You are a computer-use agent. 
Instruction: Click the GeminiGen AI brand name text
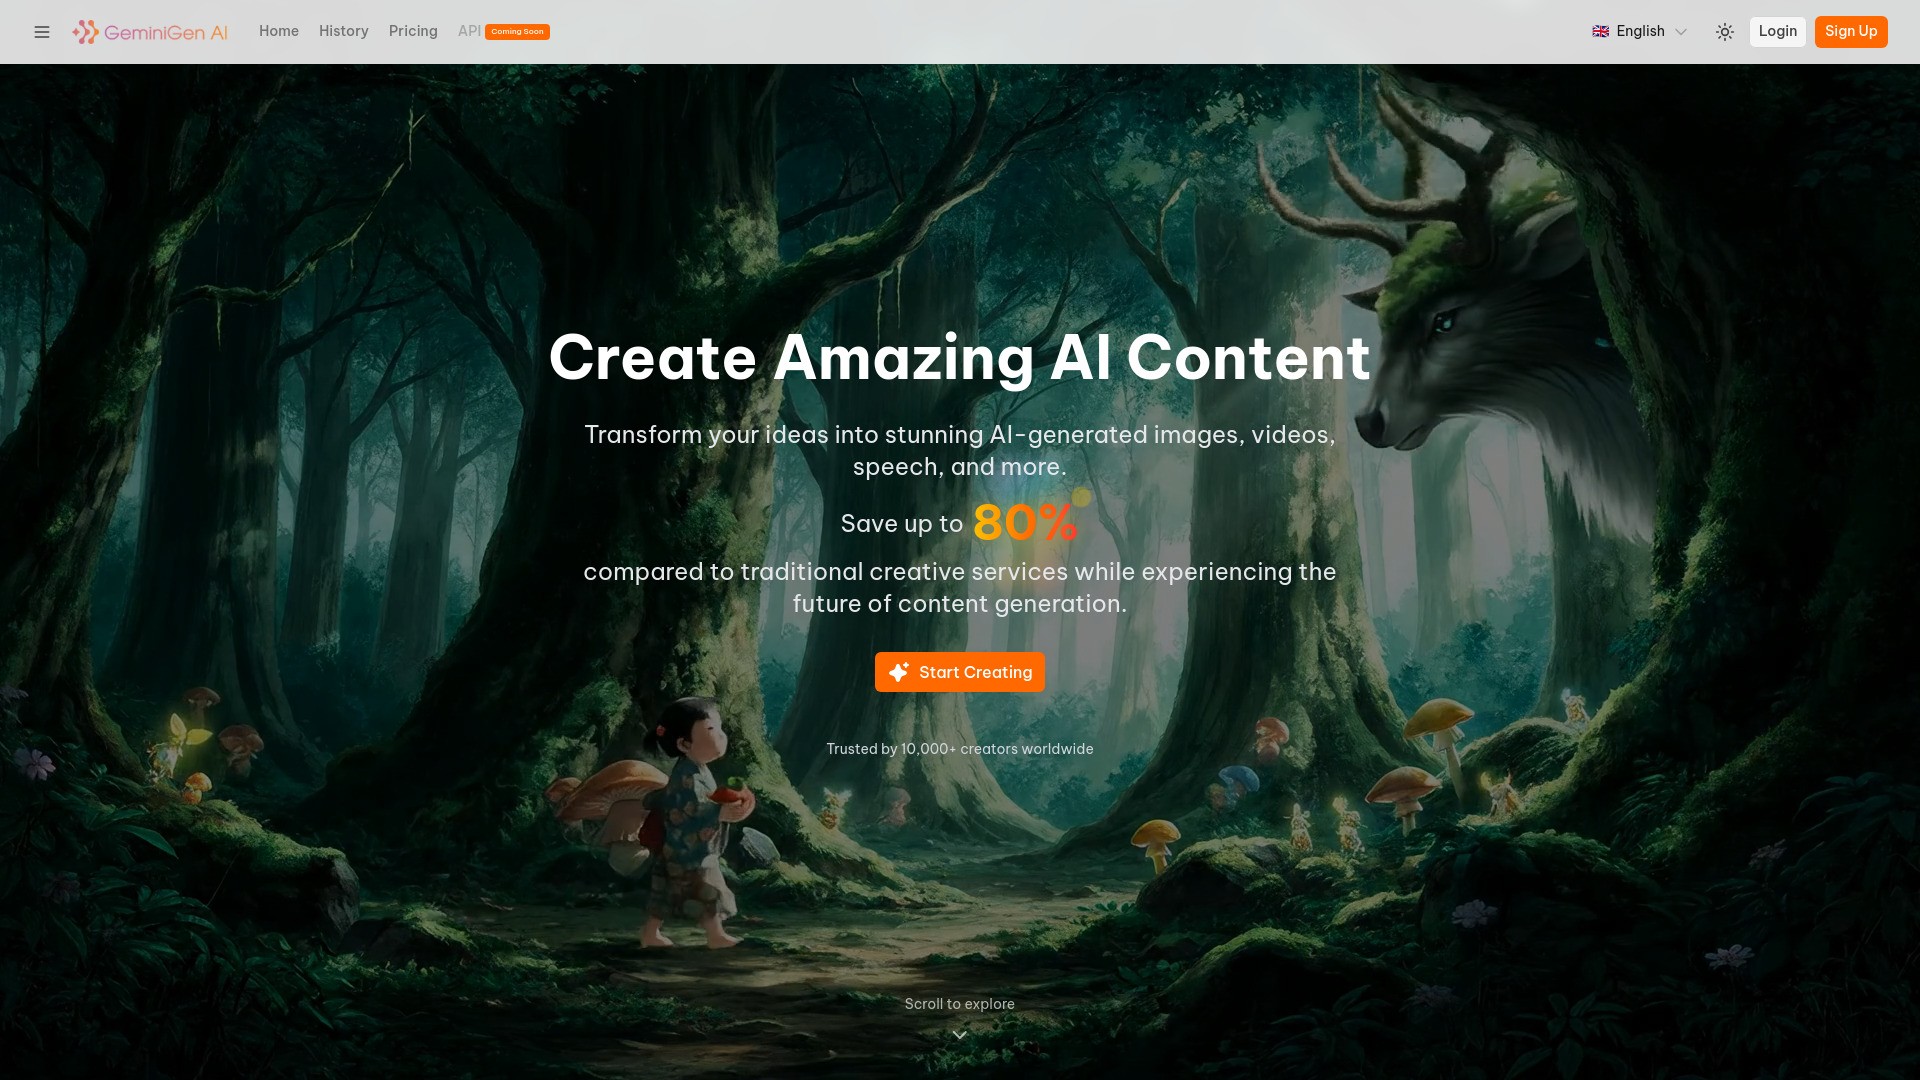(166, 32)
